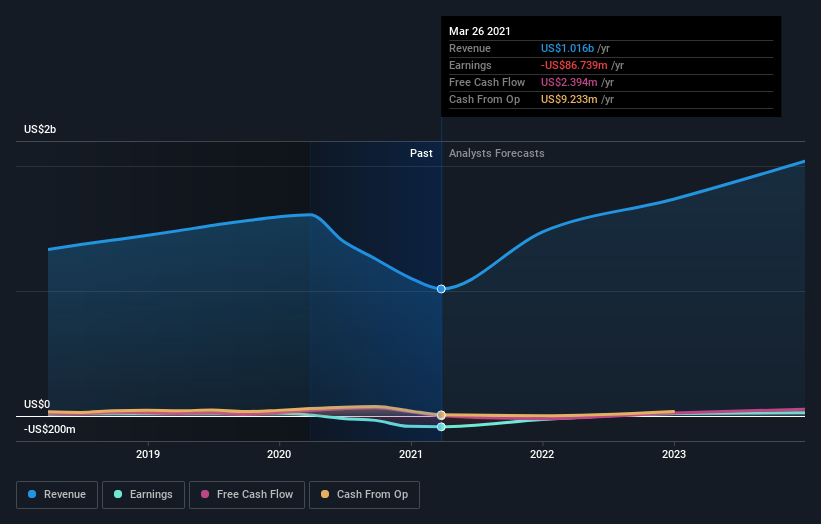Toggle the Free Cash Flow legend button
Viewport: 821px width, 524px height.
click(247, 495)
